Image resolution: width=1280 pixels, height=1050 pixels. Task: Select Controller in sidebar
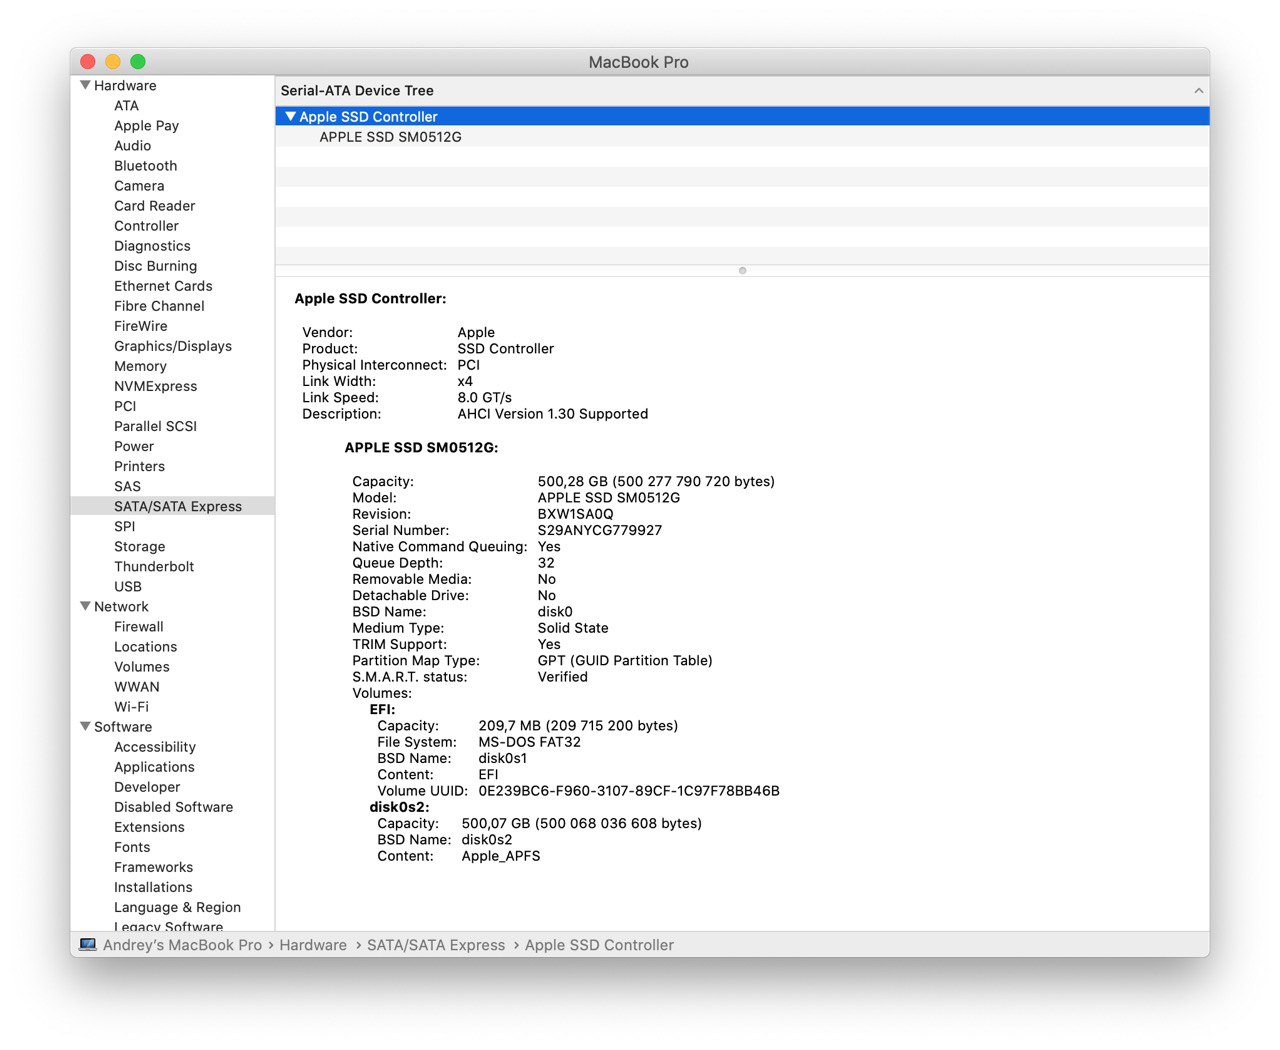(x=146, y=226)
